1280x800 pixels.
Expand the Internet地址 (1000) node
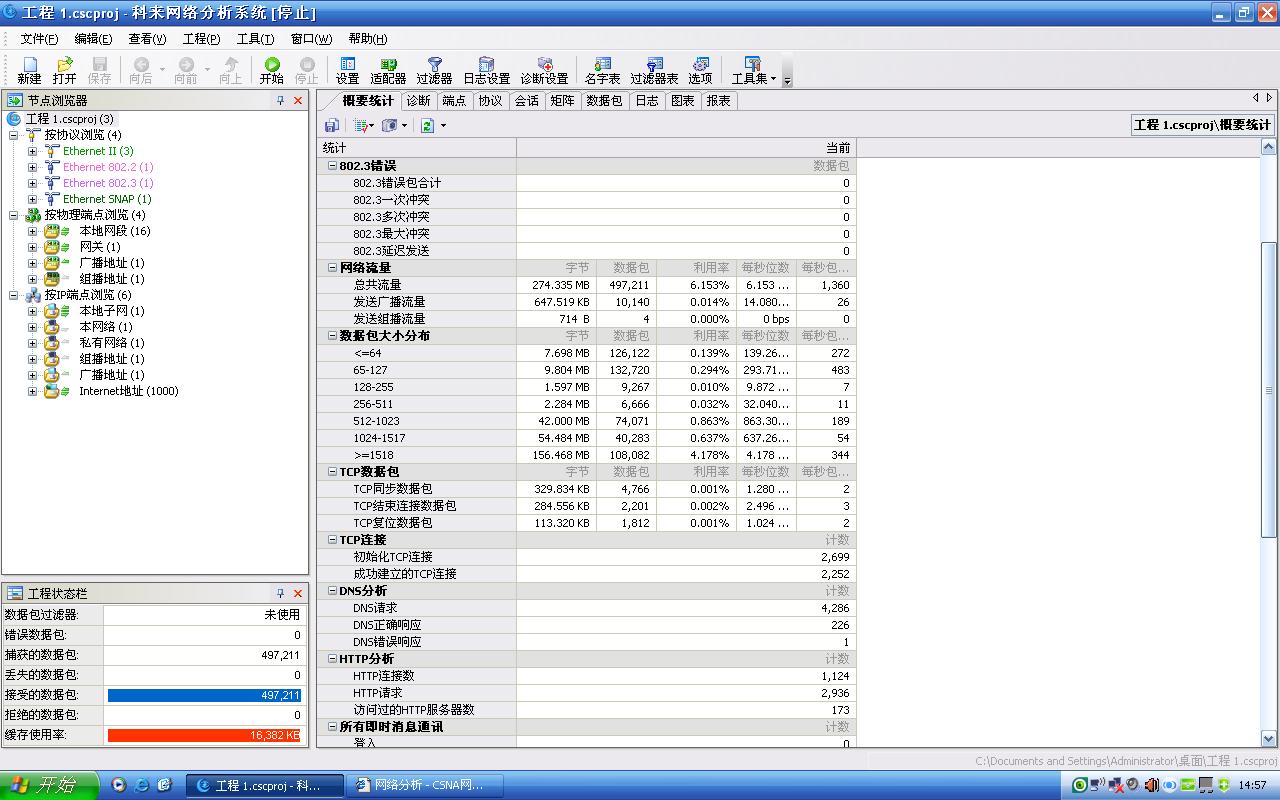(x=32, y=391)
